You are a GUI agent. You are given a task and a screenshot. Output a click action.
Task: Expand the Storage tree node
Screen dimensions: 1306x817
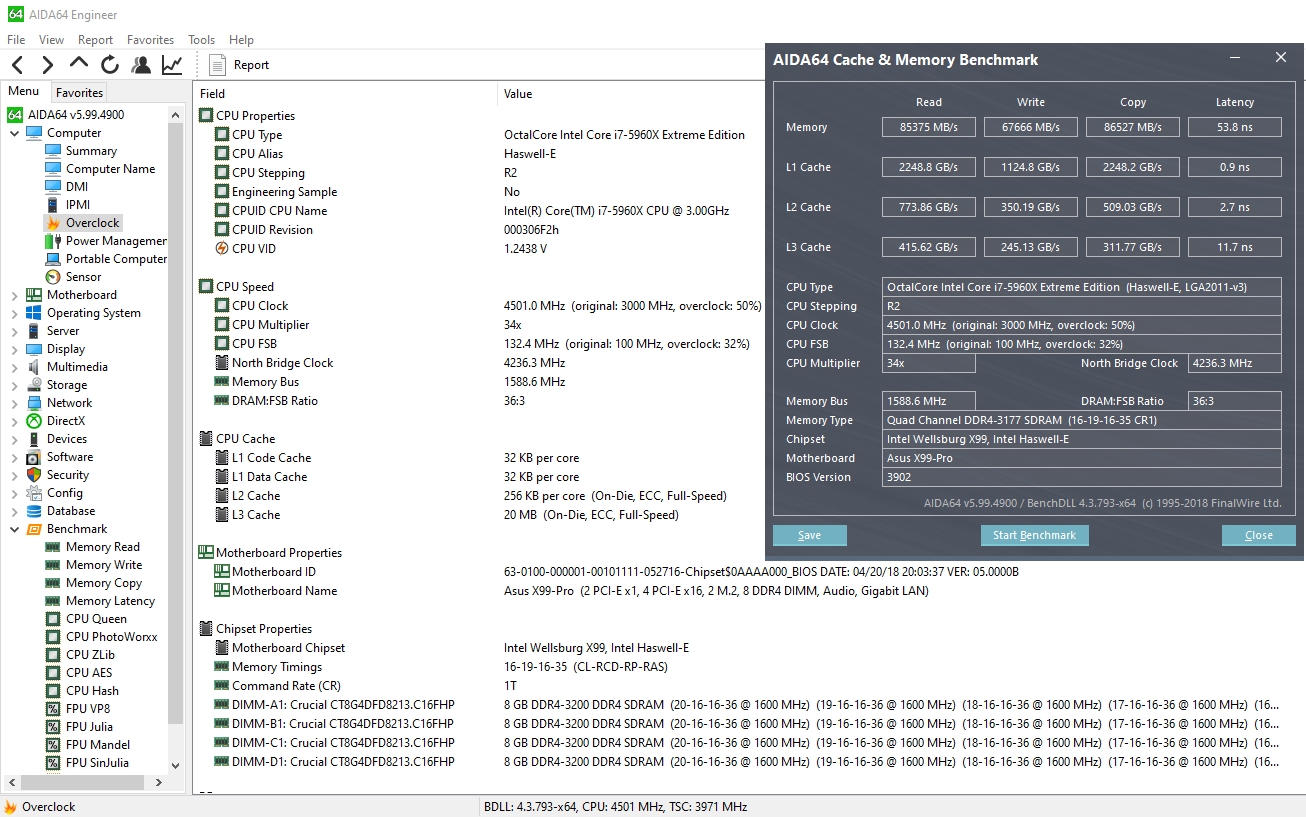(15, 385)
